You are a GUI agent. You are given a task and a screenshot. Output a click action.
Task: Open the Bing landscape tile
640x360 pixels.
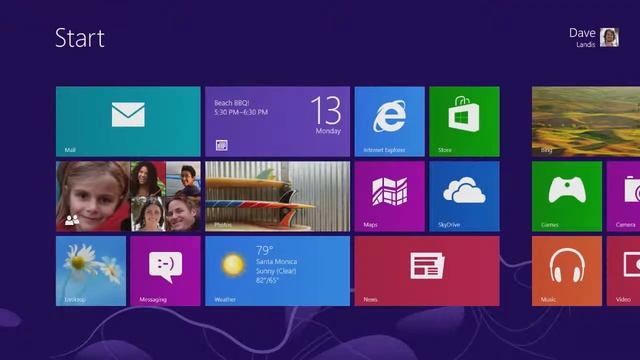click(586, 121)
